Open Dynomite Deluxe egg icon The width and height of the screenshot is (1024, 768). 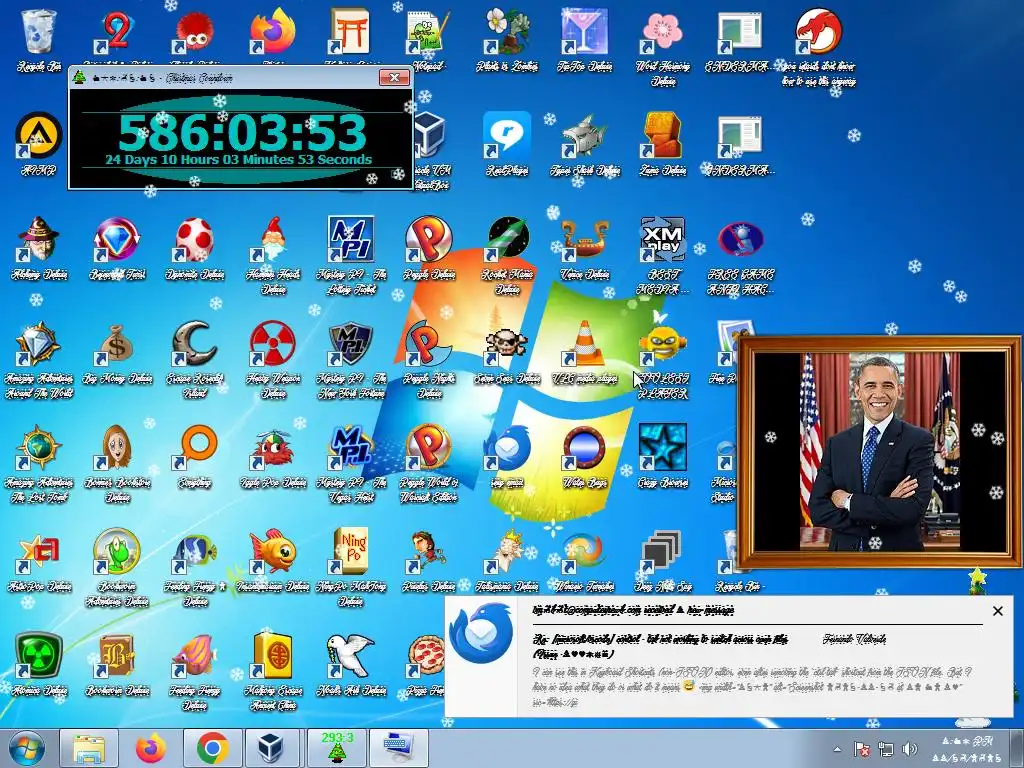coord(195,240)
